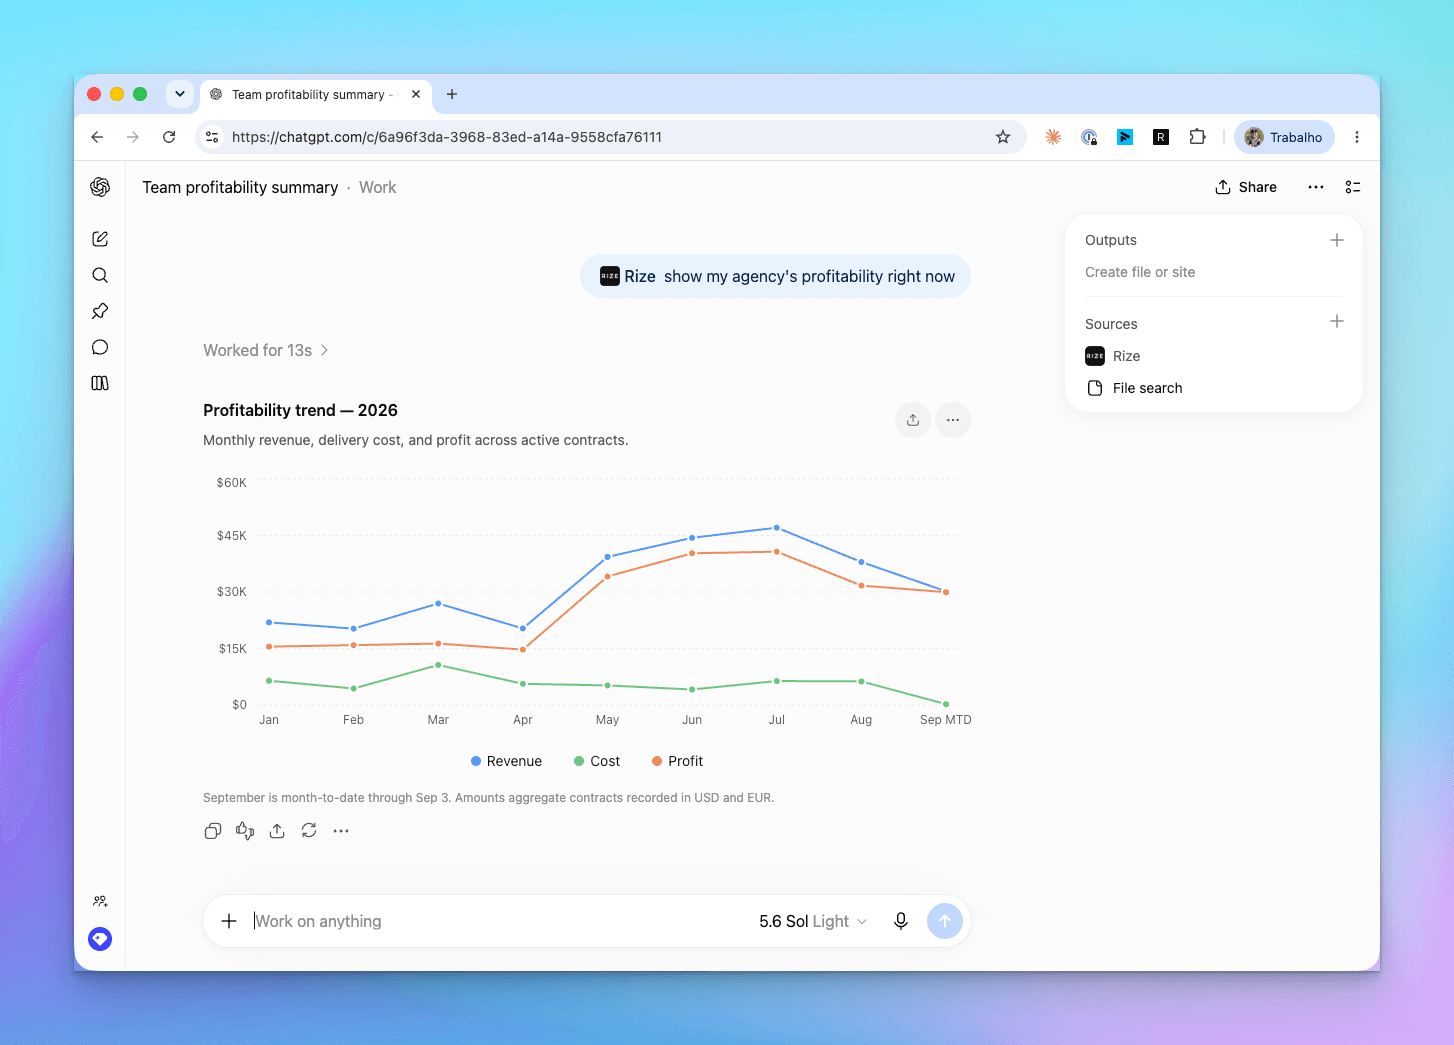Click the 'Work on anything' message field
1454x1045 pixels.
point(500,921)
